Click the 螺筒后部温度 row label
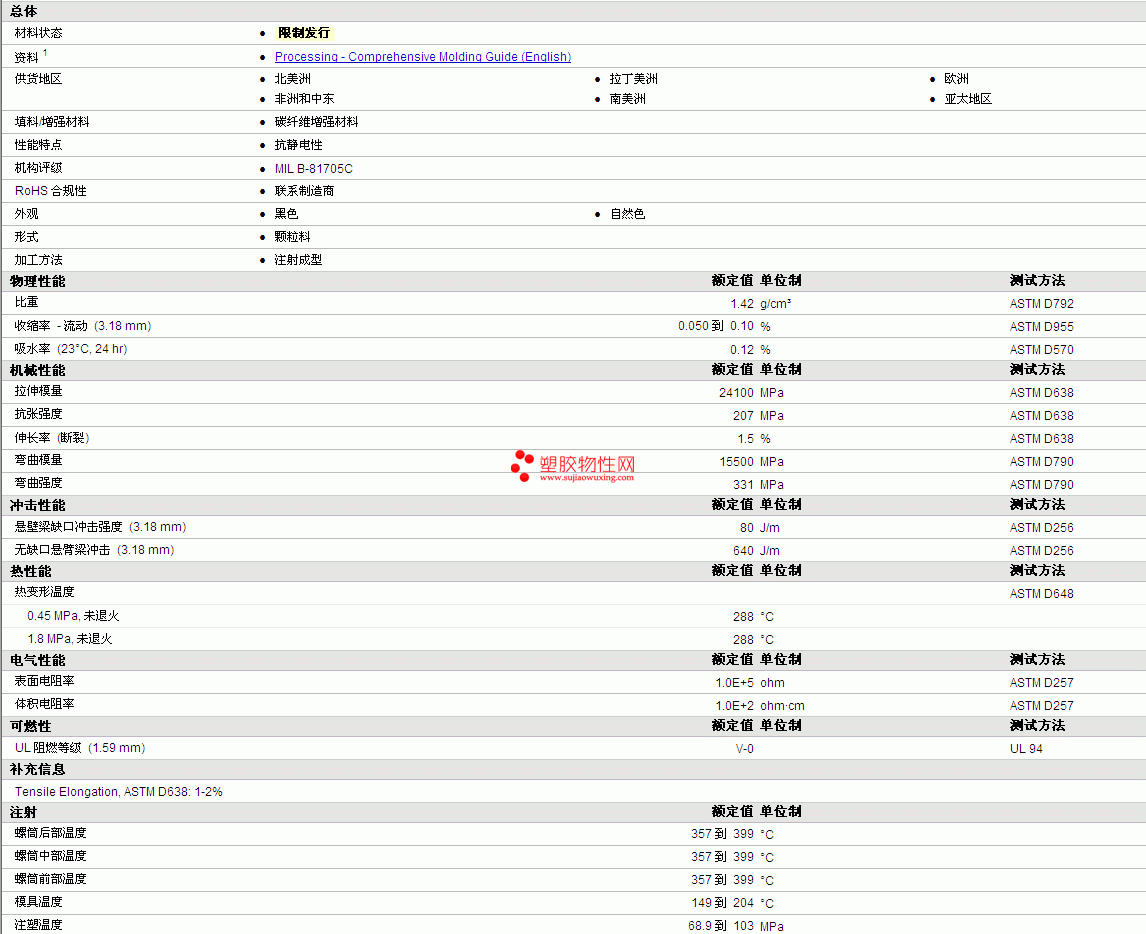 50,832
